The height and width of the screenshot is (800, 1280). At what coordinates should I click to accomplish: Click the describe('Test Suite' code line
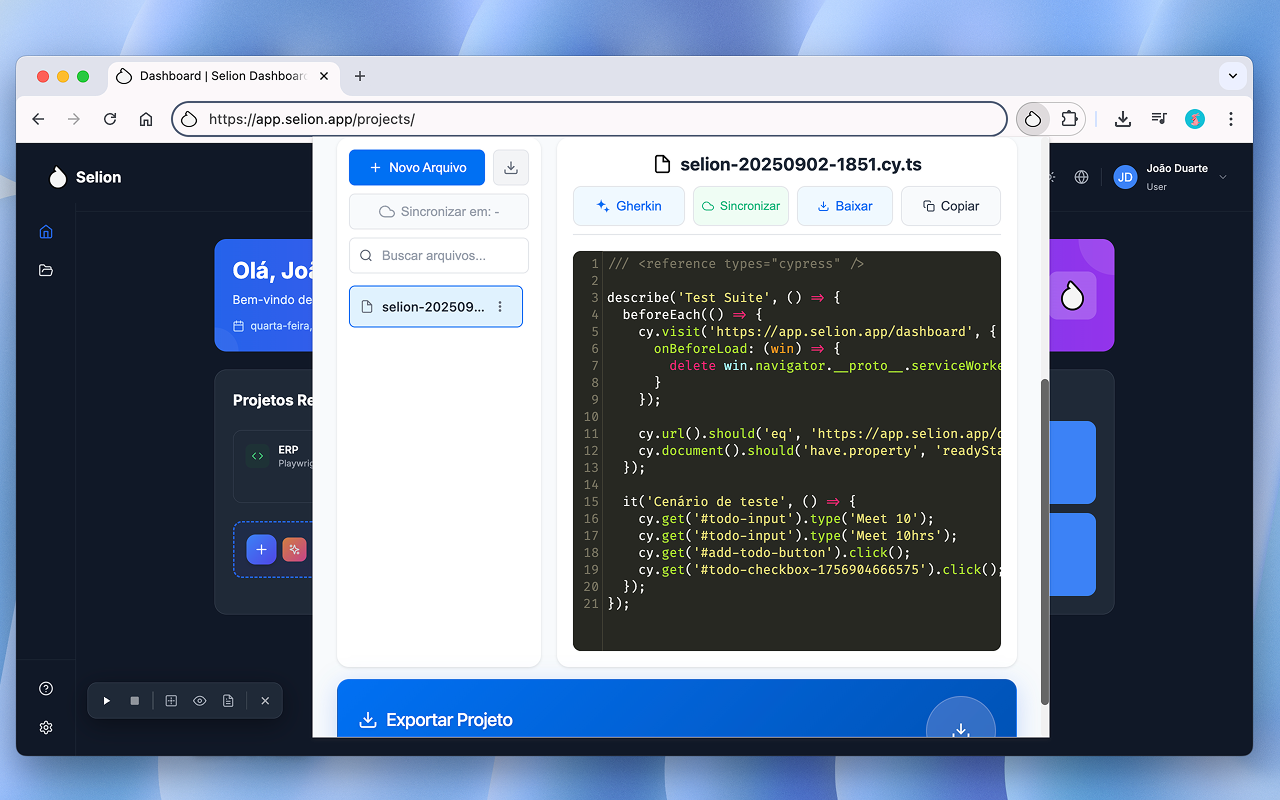pyautogui.click(x=724, y=297)
